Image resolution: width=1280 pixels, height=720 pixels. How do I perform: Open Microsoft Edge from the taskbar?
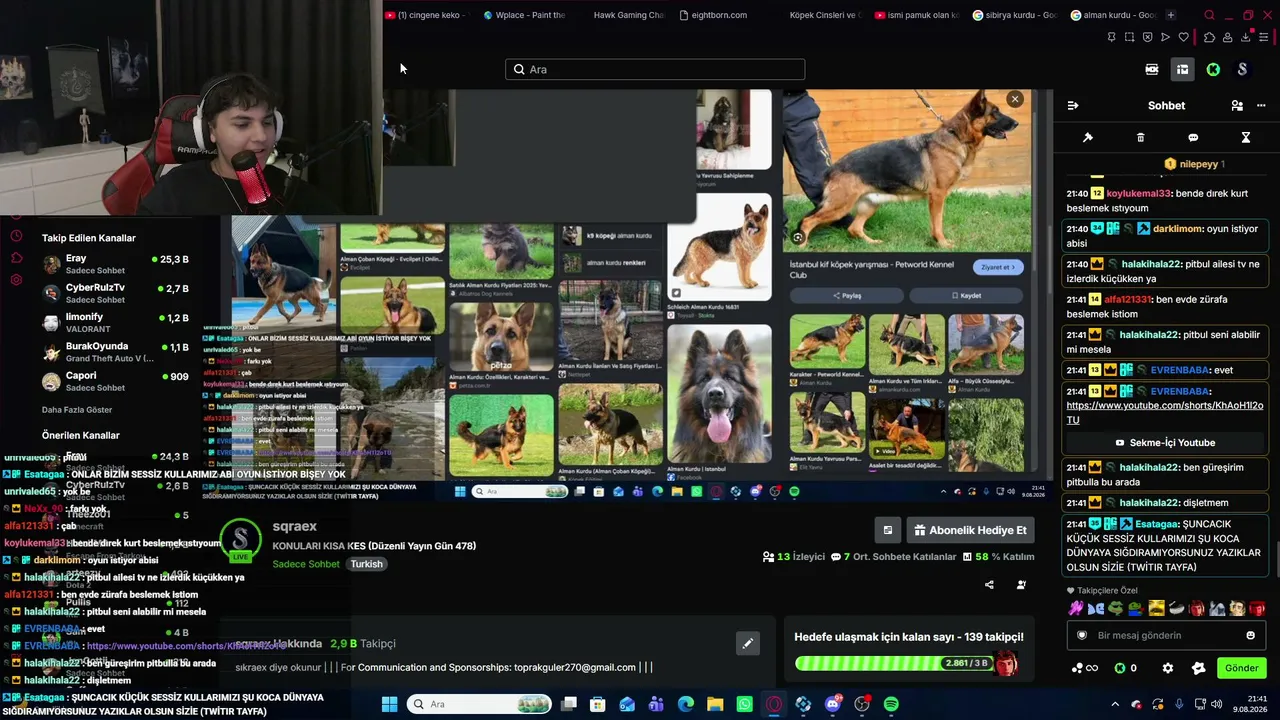tap(686, 704)
